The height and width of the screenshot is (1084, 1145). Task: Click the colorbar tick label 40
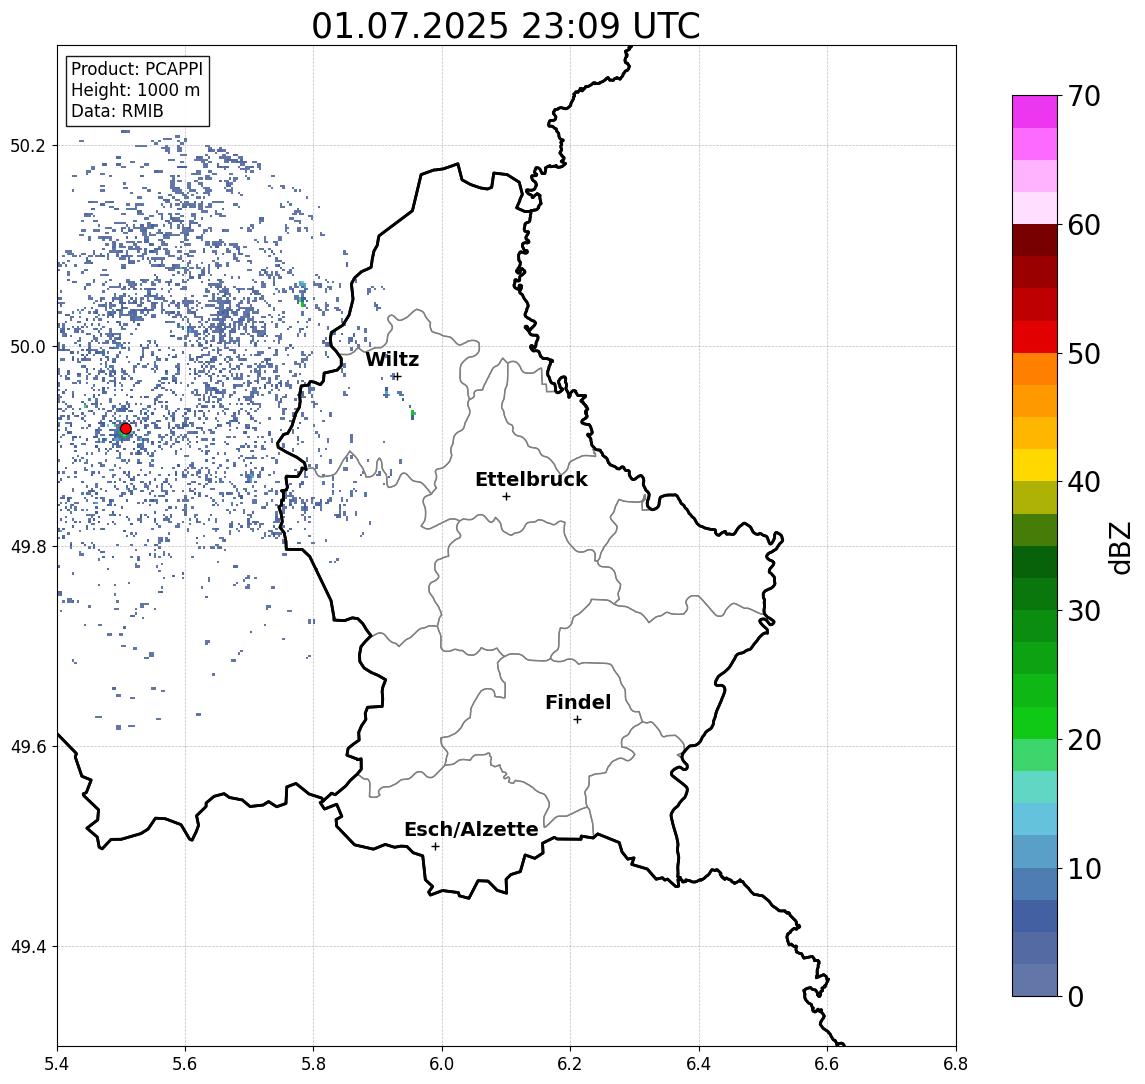(x=1084, y=481)
